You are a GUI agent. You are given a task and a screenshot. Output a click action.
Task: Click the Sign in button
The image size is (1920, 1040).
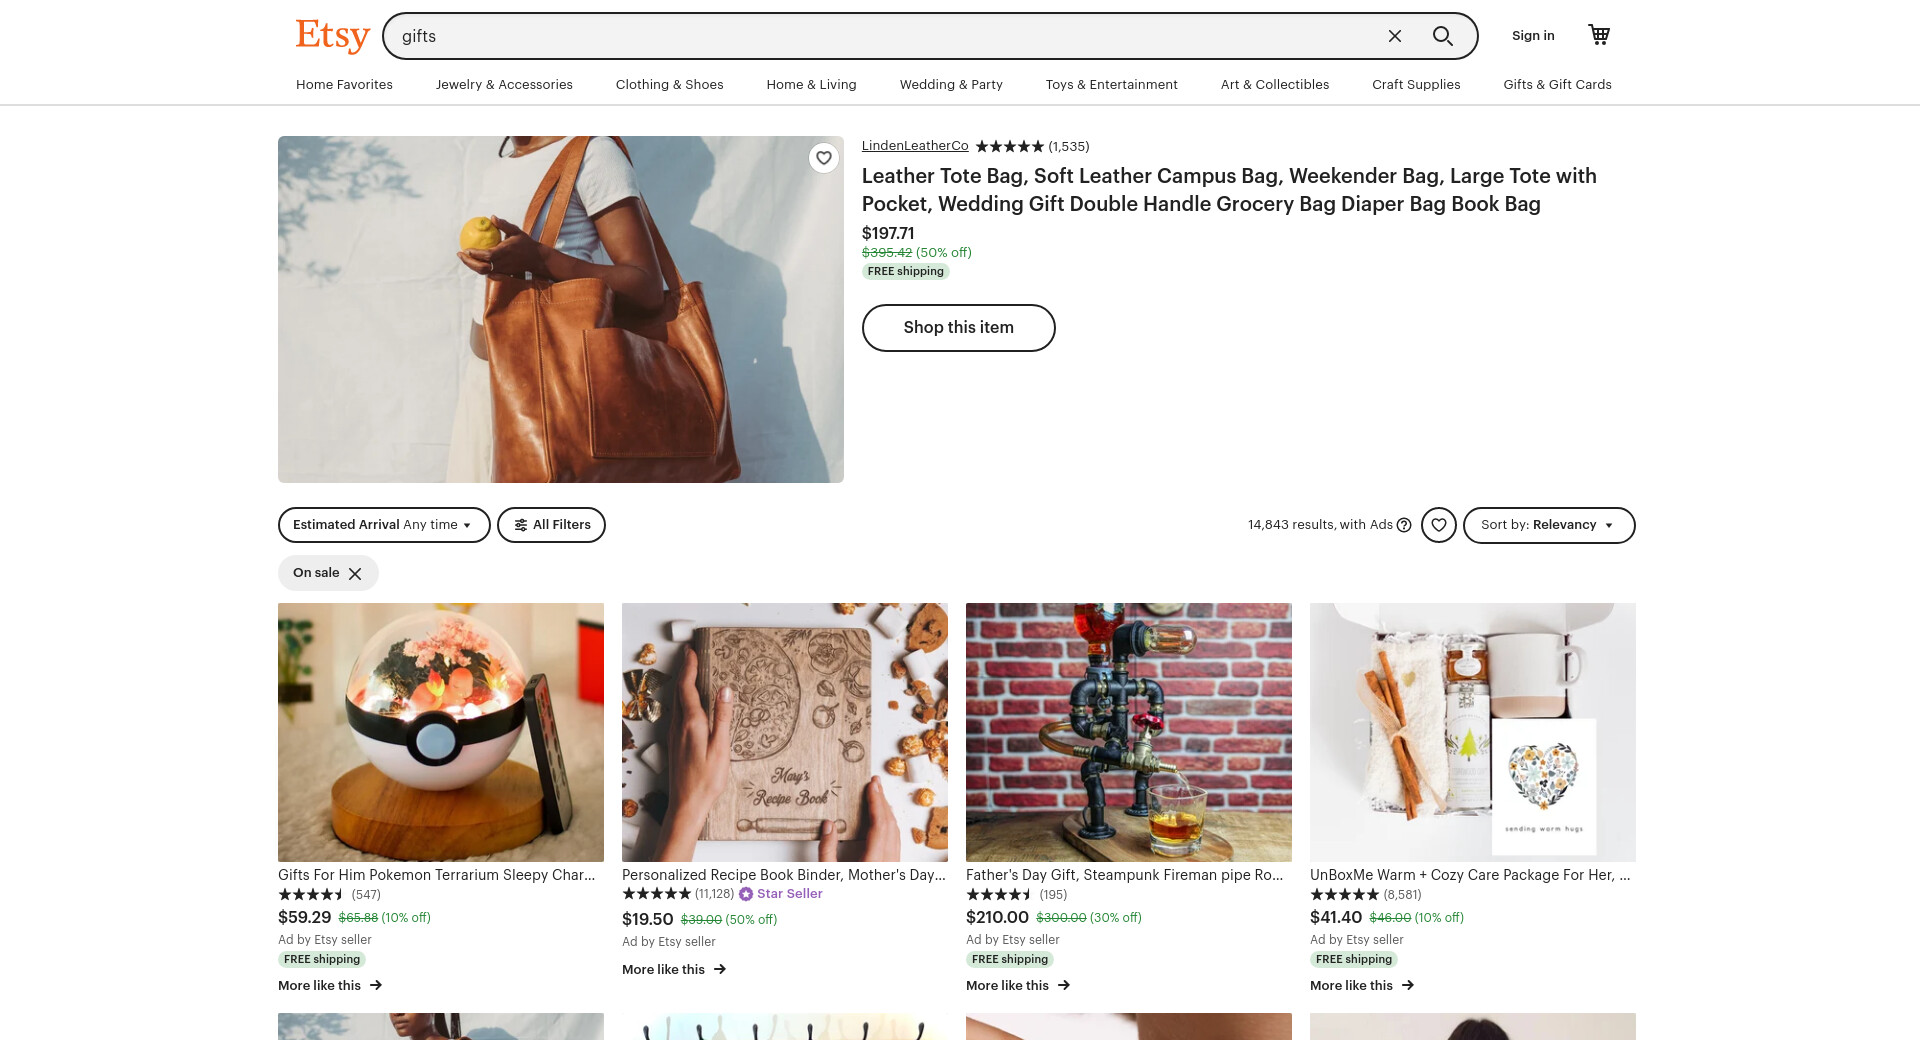coord(1533,36)
